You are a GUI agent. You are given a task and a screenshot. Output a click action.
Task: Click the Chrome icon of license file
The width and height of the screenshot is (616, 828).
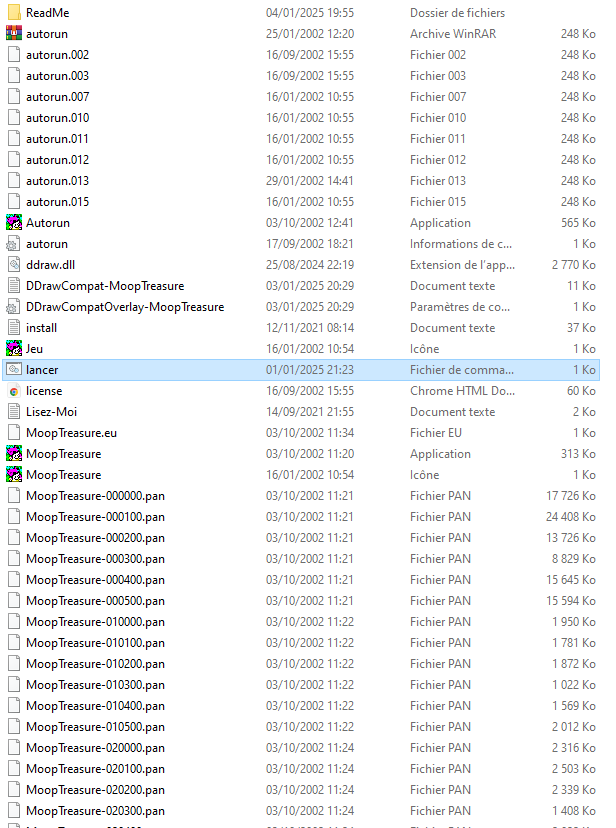click(14, 391)
